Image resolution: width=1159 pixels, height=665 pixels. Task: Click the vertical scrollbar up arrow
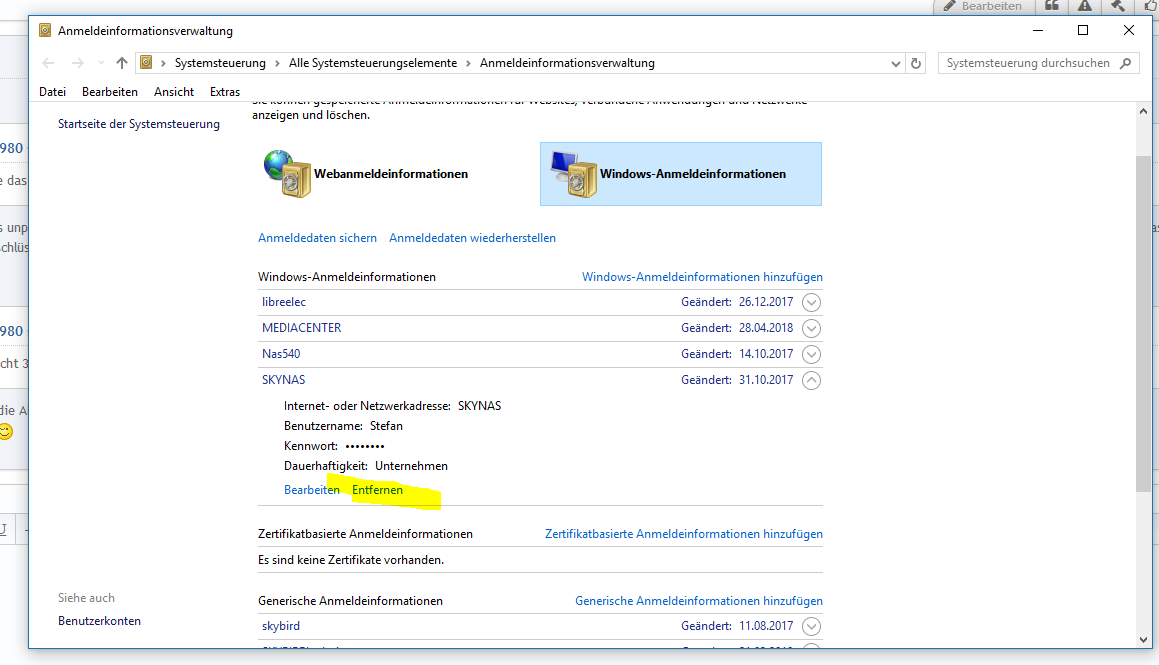pyautogui.click(x=1143, y=112)
